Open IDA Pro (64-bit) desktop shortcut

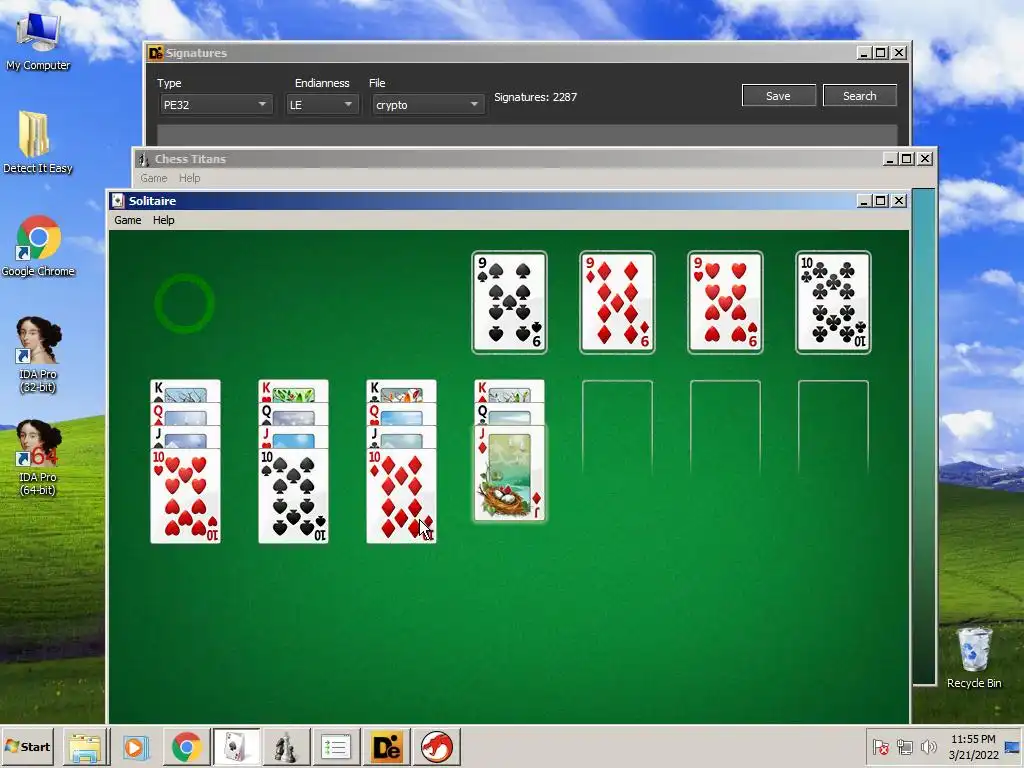(38, 458)
